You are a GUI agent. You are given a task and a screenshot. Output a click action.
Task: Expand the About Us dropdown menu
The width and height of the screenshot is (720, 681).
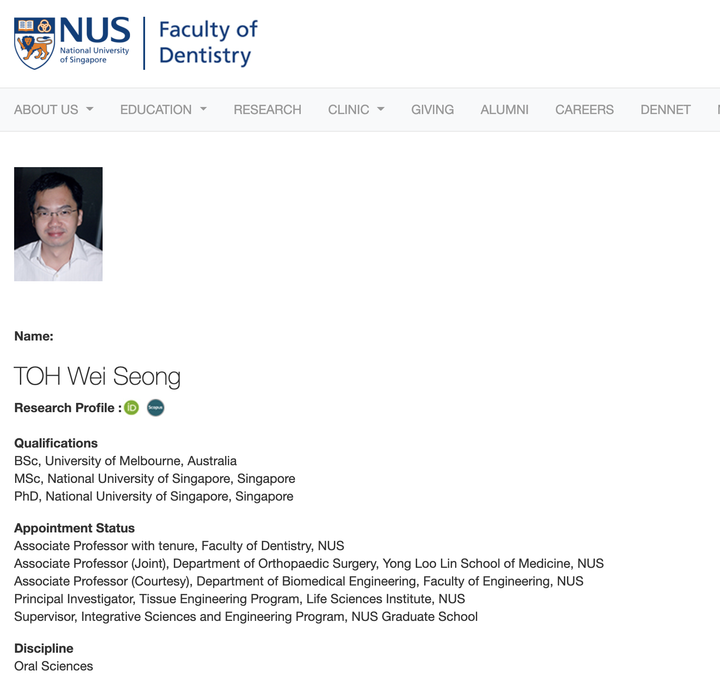[x=54, y=110]
